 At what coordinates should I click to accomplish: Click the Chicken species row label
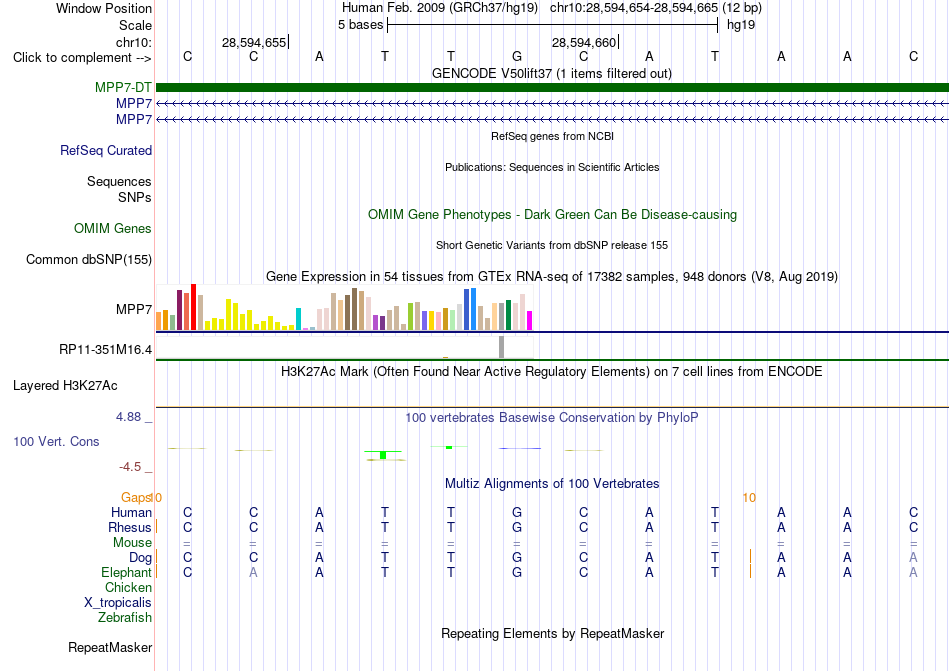tap(128, 587)
